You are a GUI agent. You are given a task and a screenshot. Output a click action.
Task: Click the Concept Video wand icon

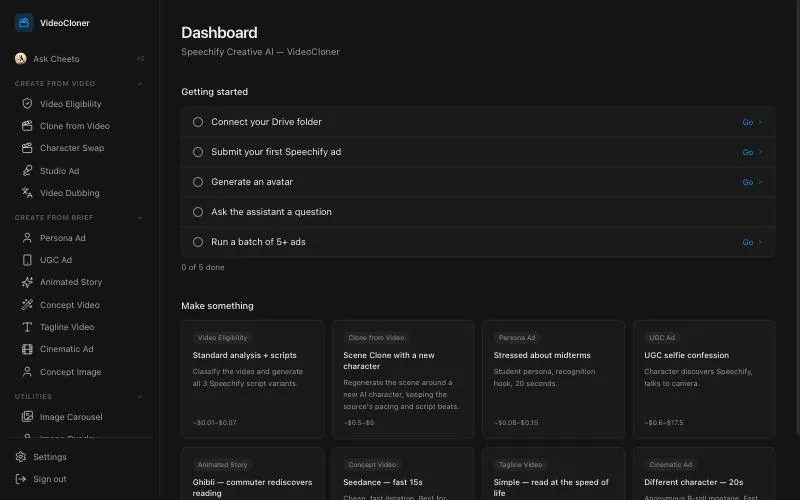[27, 305]
